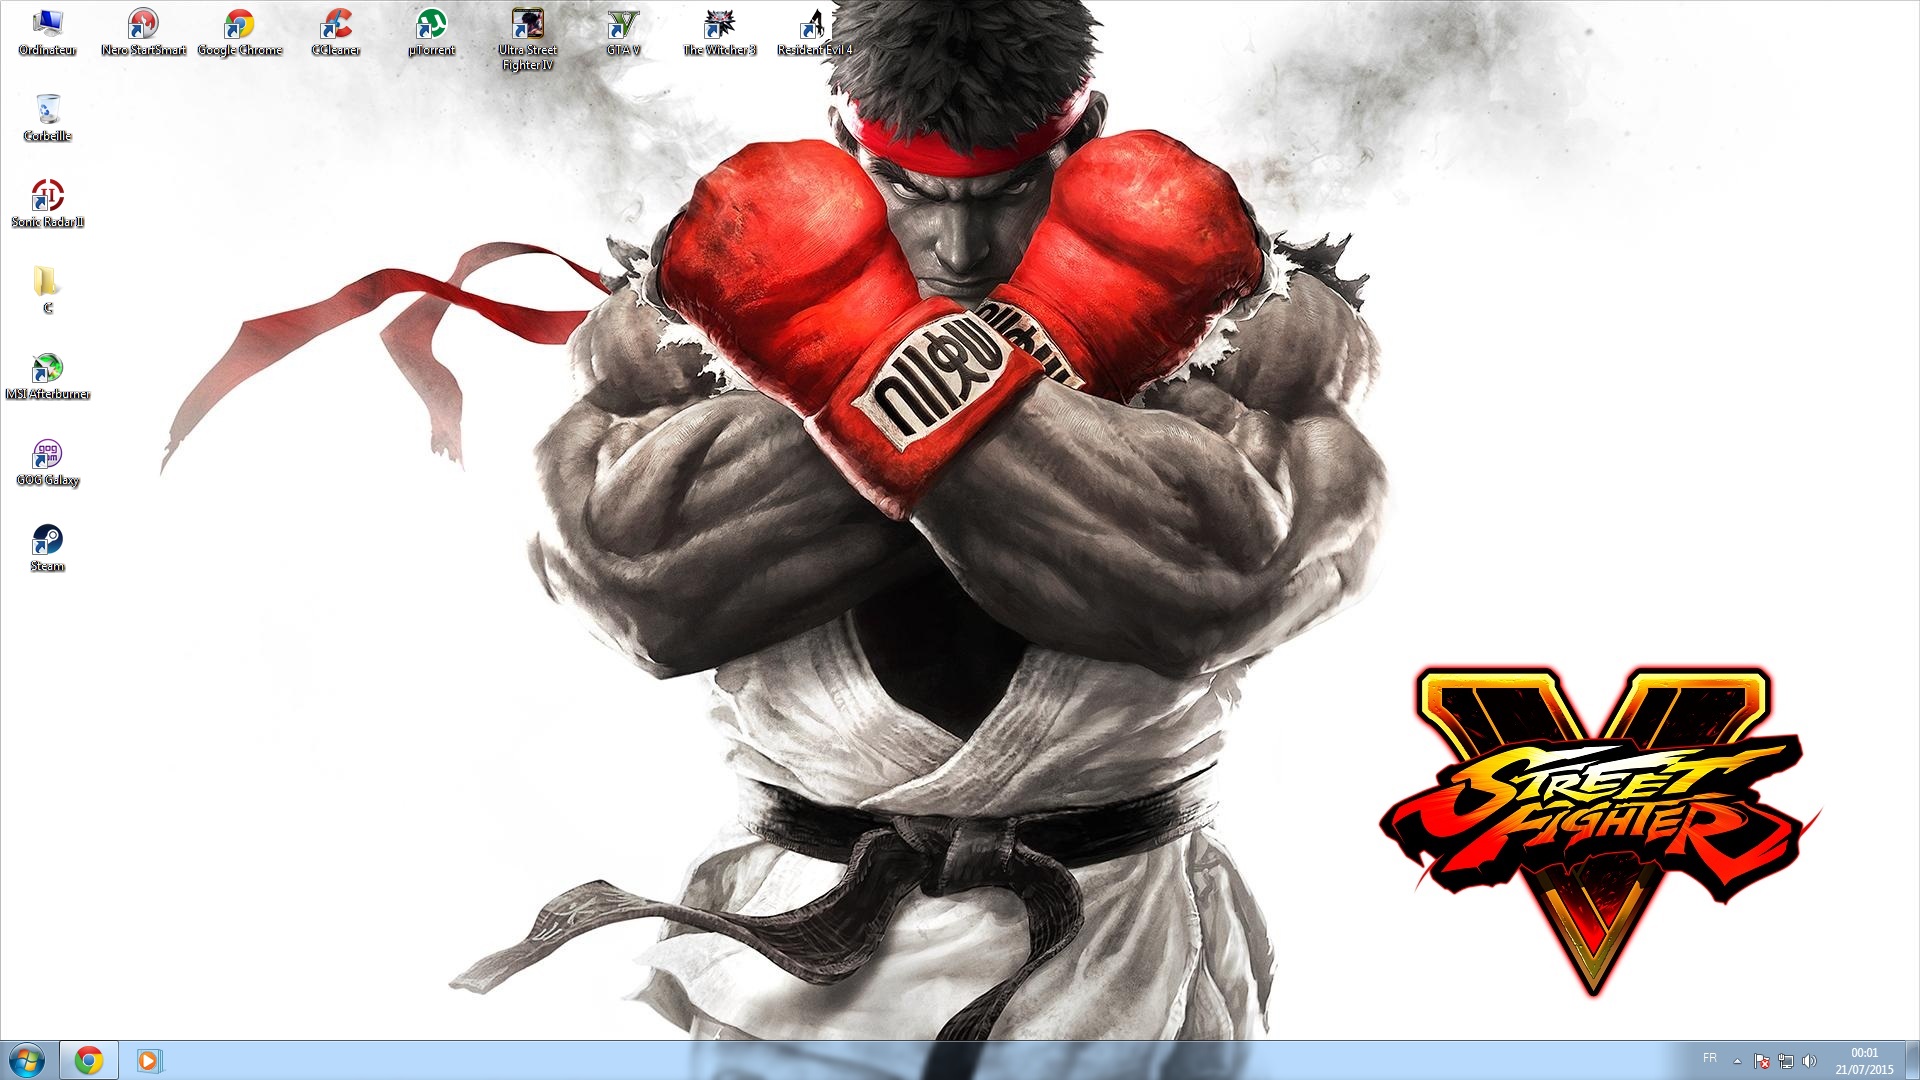Select the CCleaner desktop shortcut
The width and height of the screenshot is (1920, 1080).
[335, 32]
